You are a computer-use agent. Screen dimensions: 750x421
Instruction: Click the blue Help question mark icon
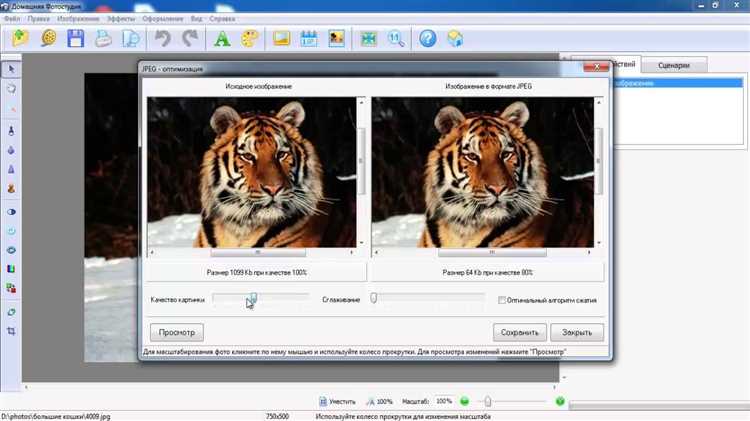428,39
